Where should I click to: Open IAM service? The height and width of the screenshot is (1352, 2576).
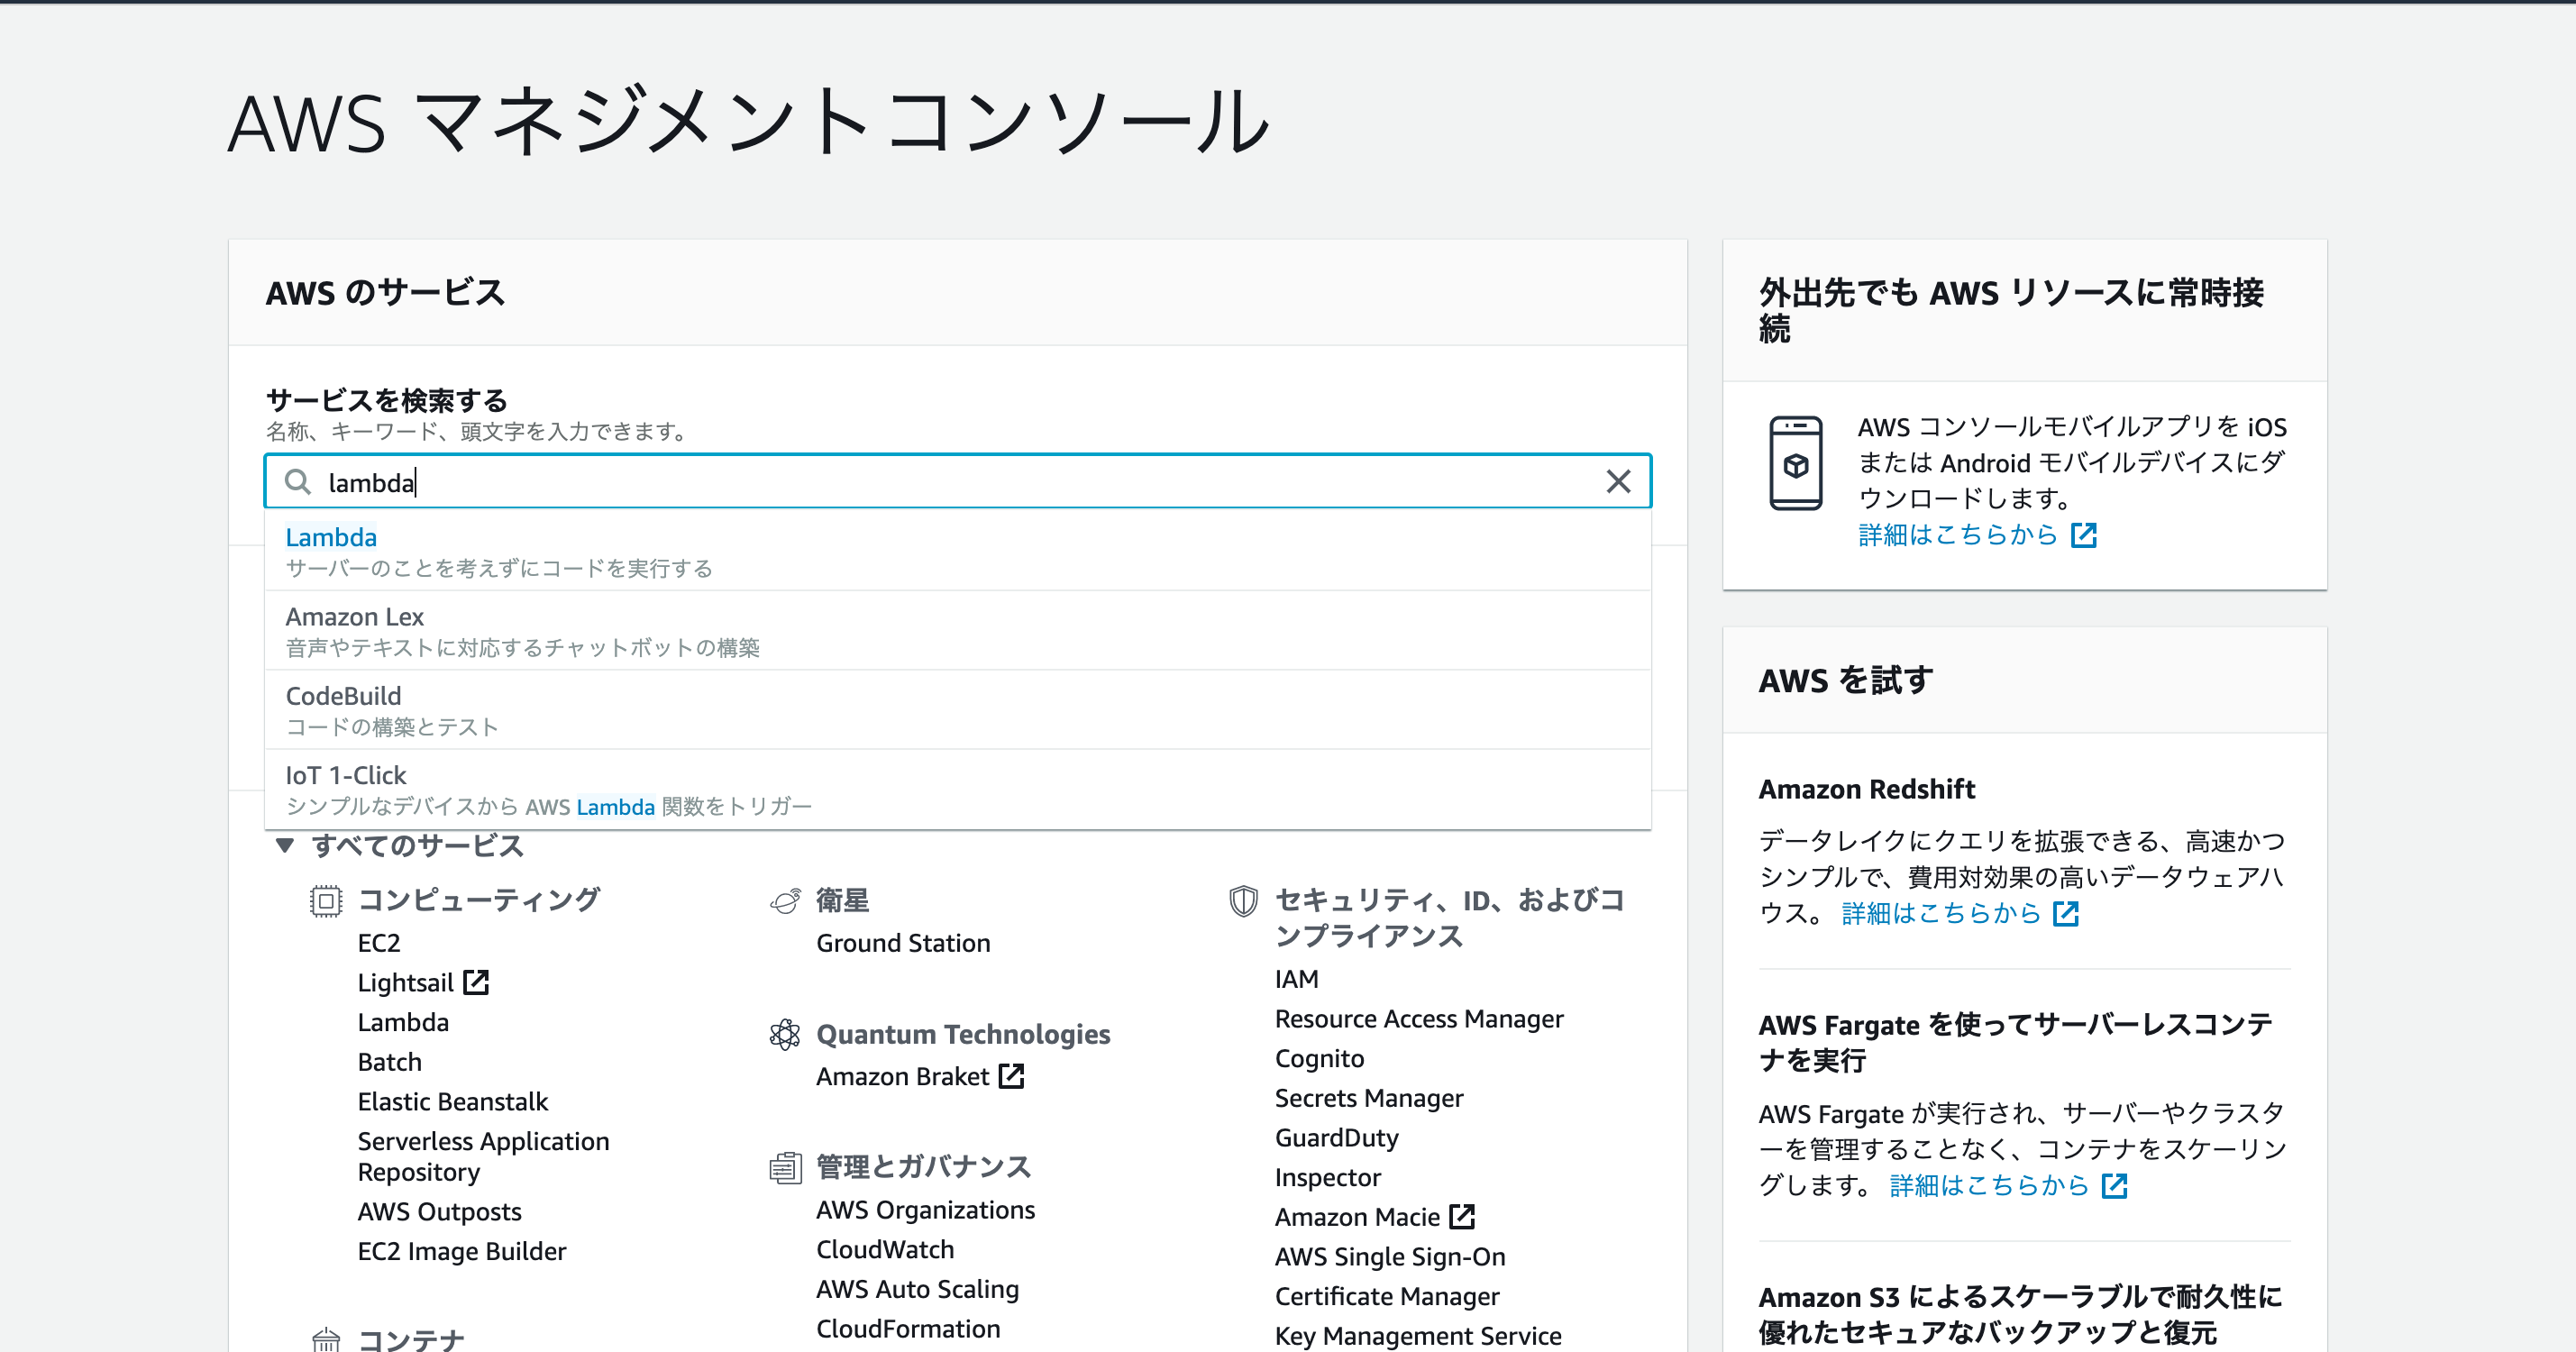point(1296,979)
